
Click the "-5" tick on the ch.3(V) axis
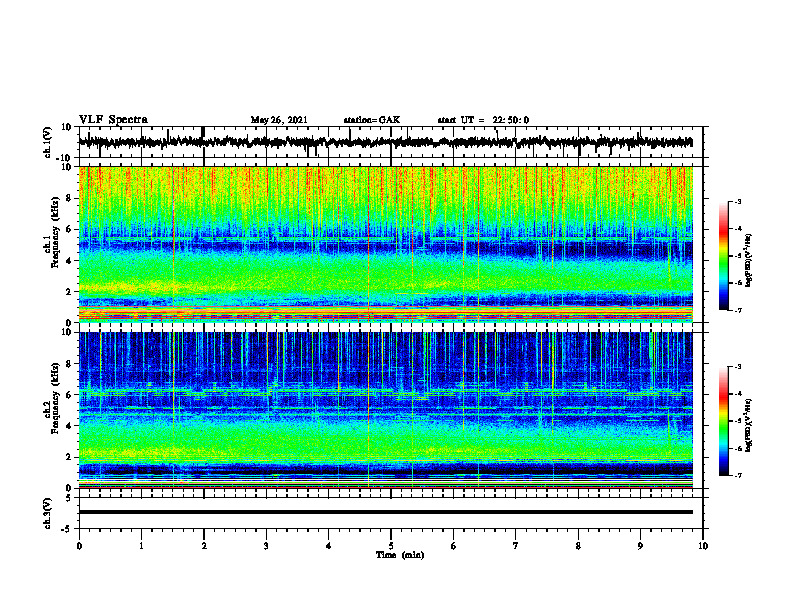click(x=67, y=529)
